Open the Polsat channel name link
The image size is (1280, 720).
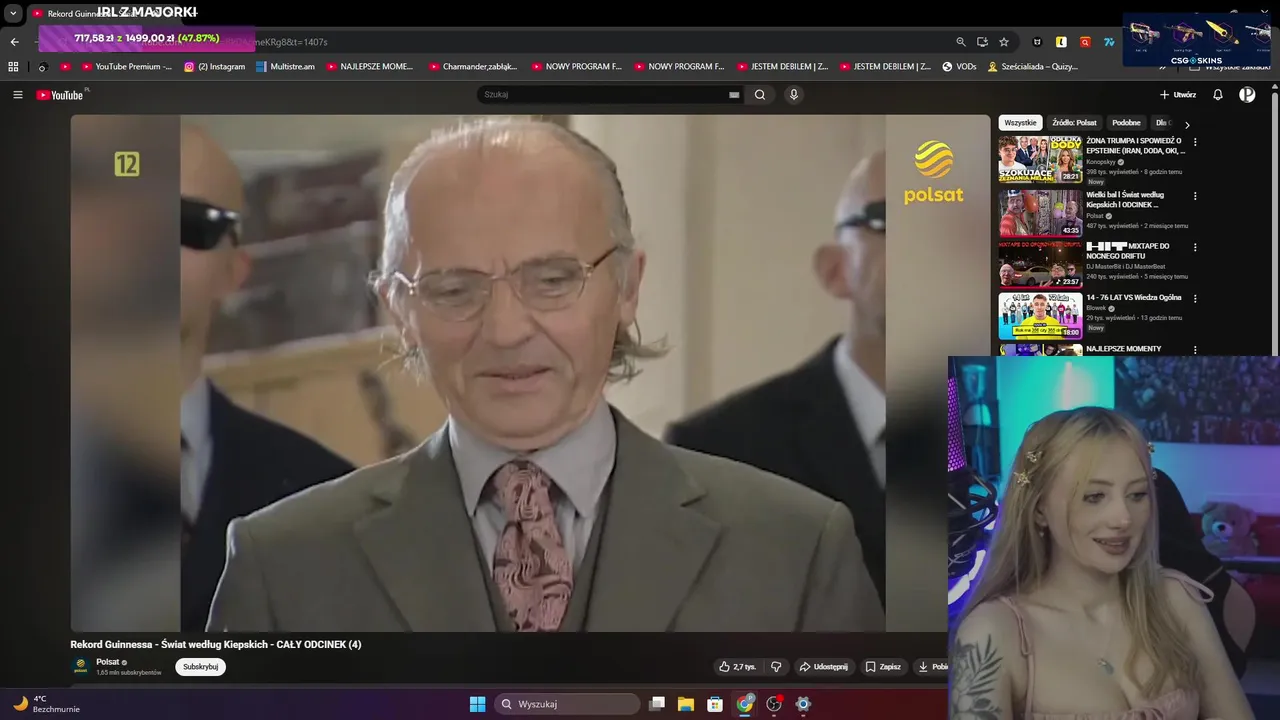[107, 662]
